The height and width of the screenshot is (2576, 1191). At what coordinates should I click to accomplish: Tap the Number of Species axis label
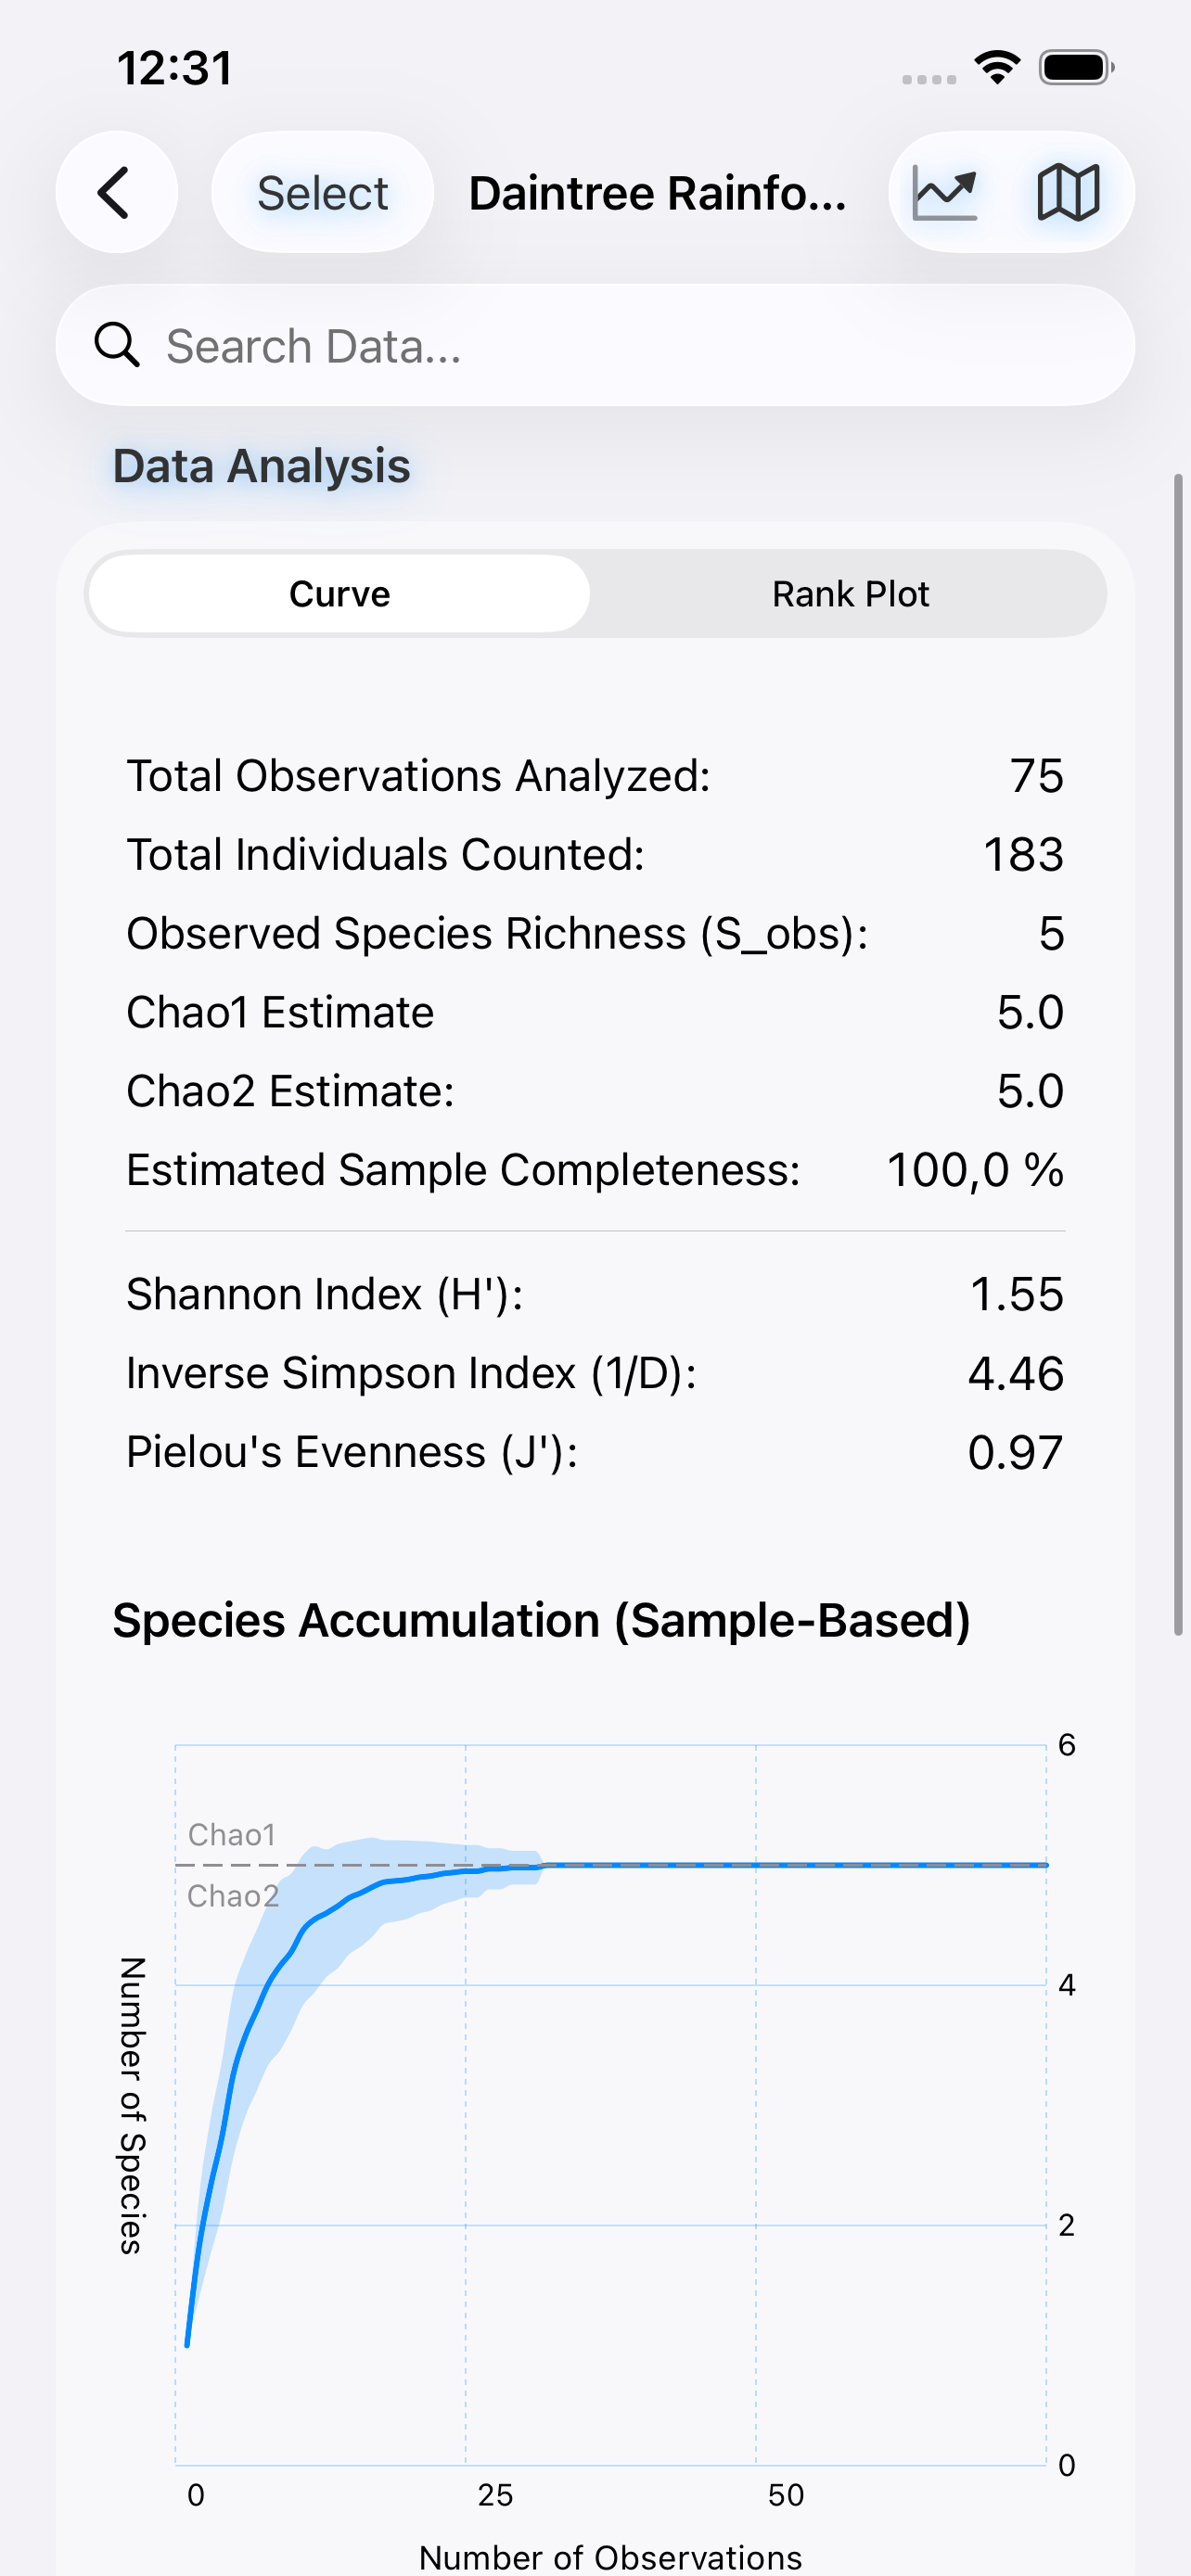[132, 2105]
